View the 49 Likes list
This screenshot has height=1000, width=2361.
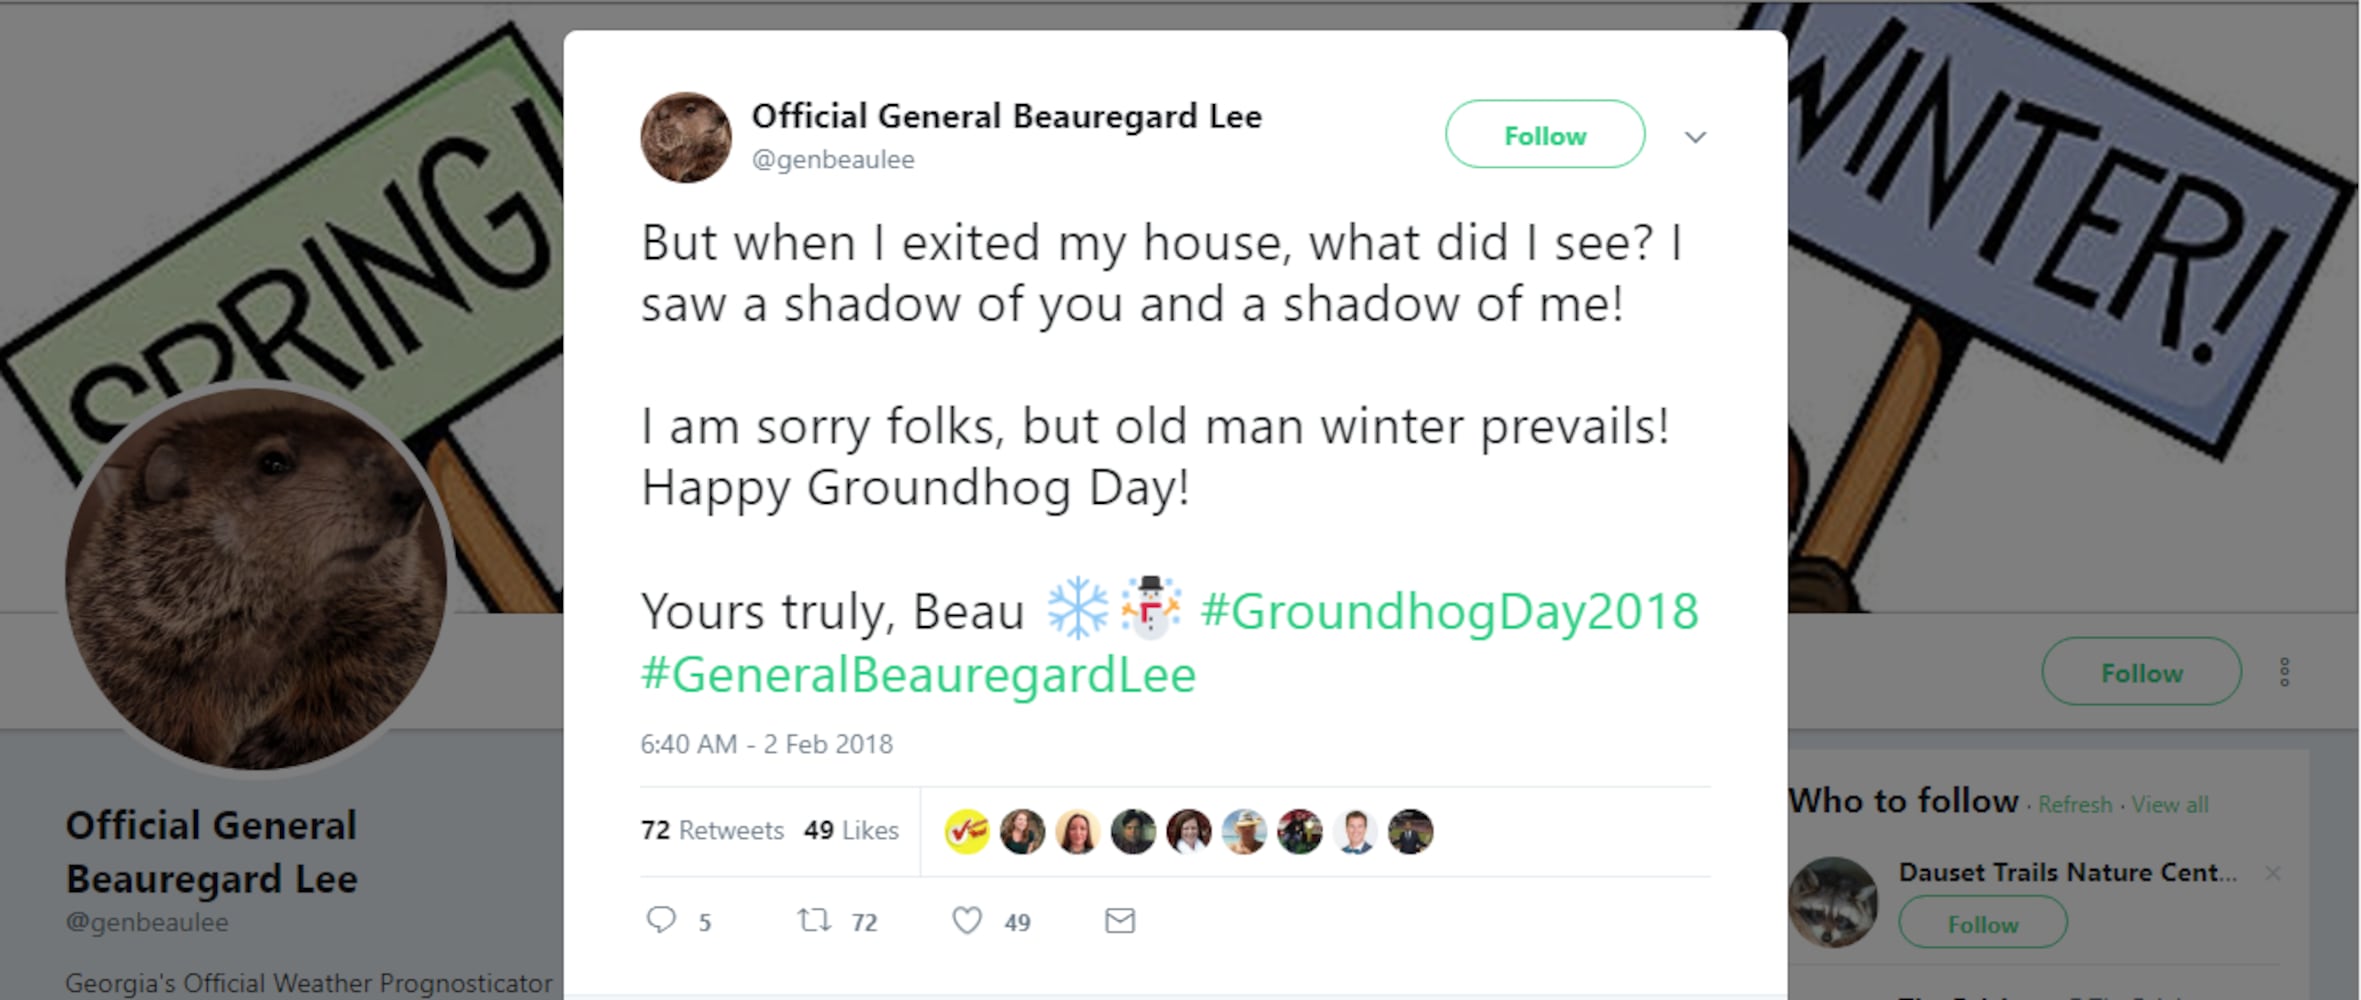pos(851,830)
